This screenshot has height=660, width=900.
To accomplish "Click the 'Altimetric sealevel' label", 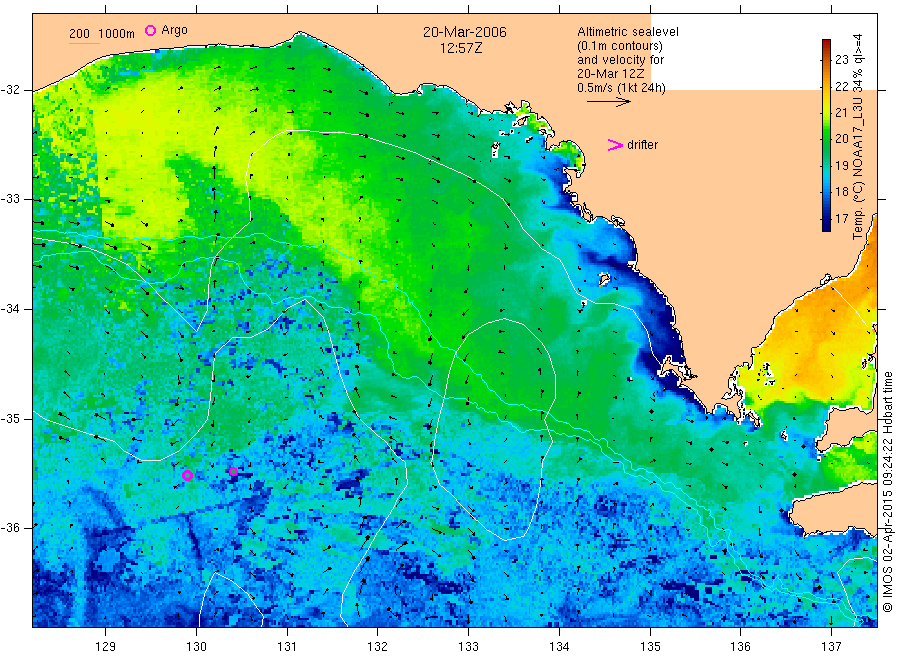I will tap(627, 32).
